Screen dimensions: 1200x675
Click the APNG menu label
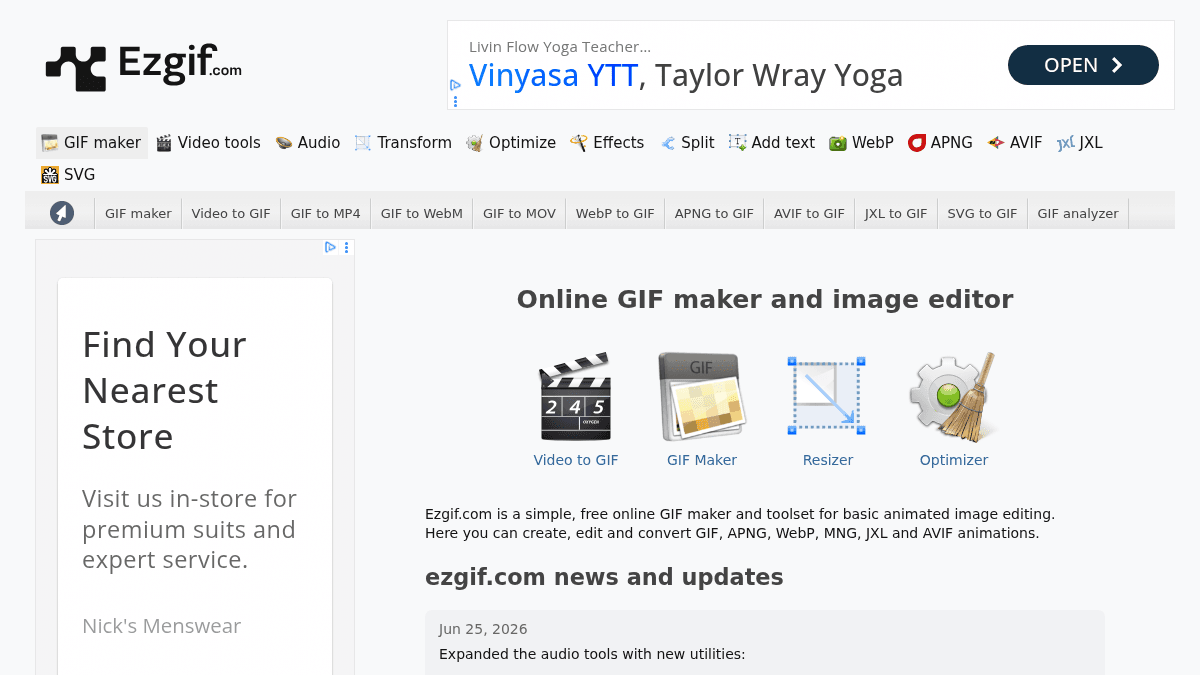tap(952, 143)
